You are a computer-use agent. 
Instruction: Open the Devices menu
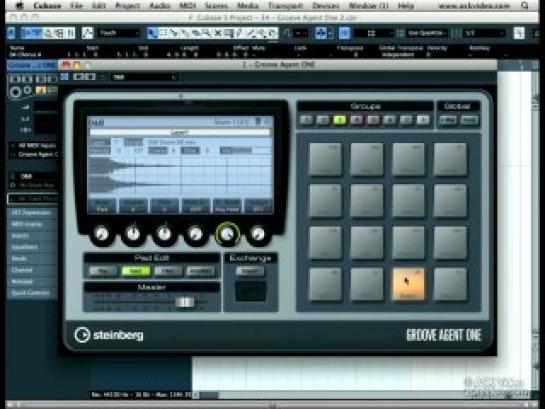326,6
